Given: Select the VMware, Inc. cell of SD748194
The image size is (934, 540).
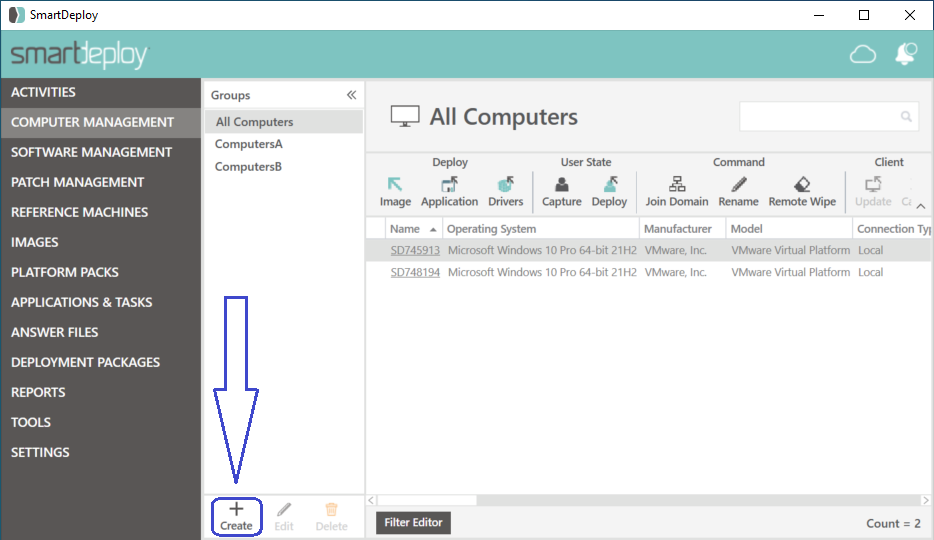Looking at the screenshot, I should tap(683, 273).
